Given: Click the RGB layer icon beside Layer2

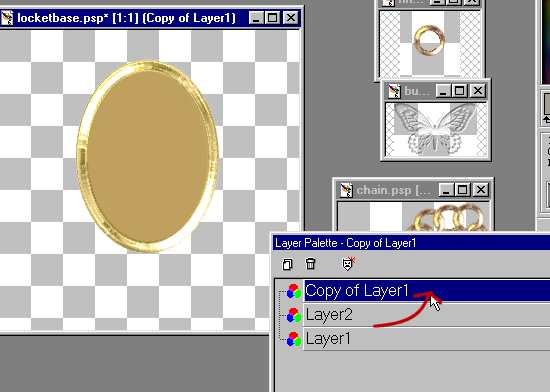Looking at the screenshot, I should pyautogui.click(x=294, y=315).
